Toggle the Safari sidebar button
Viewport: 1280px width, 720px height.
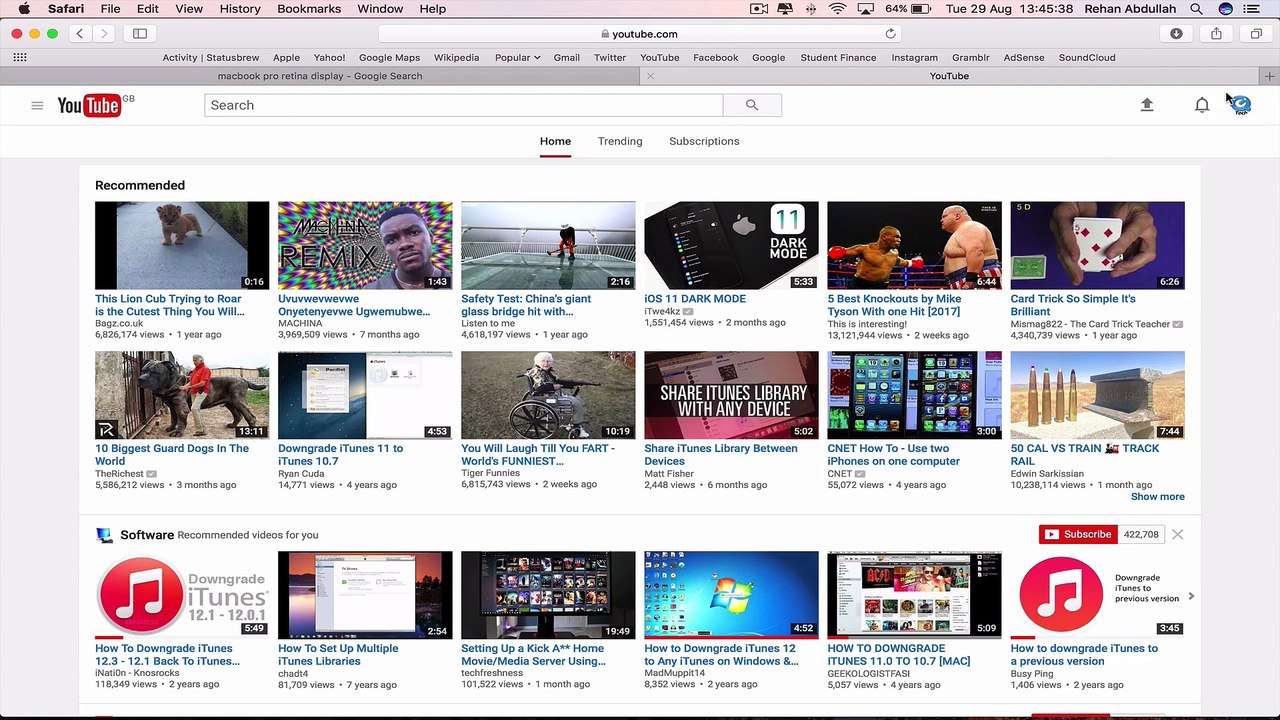(140, 34)
